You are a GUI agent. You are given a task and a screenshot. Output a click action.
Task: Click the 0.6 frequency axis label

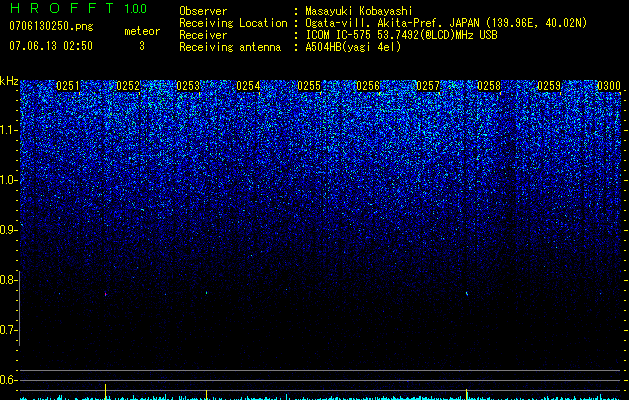pyautogui.click(x=7, y=380)
